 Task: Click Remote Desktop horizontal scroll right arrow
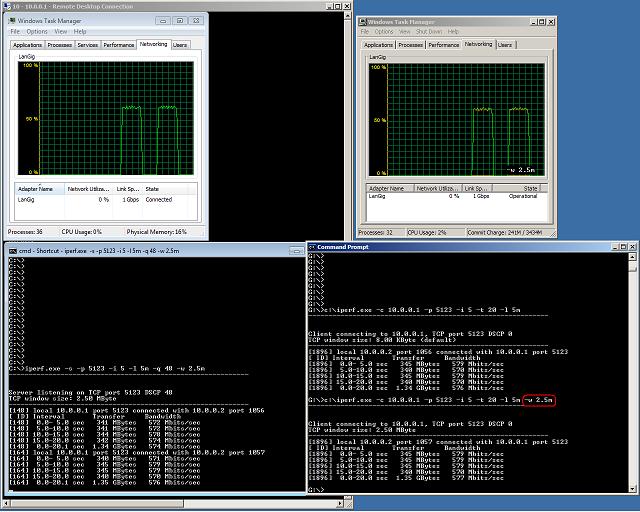point(340,504)
